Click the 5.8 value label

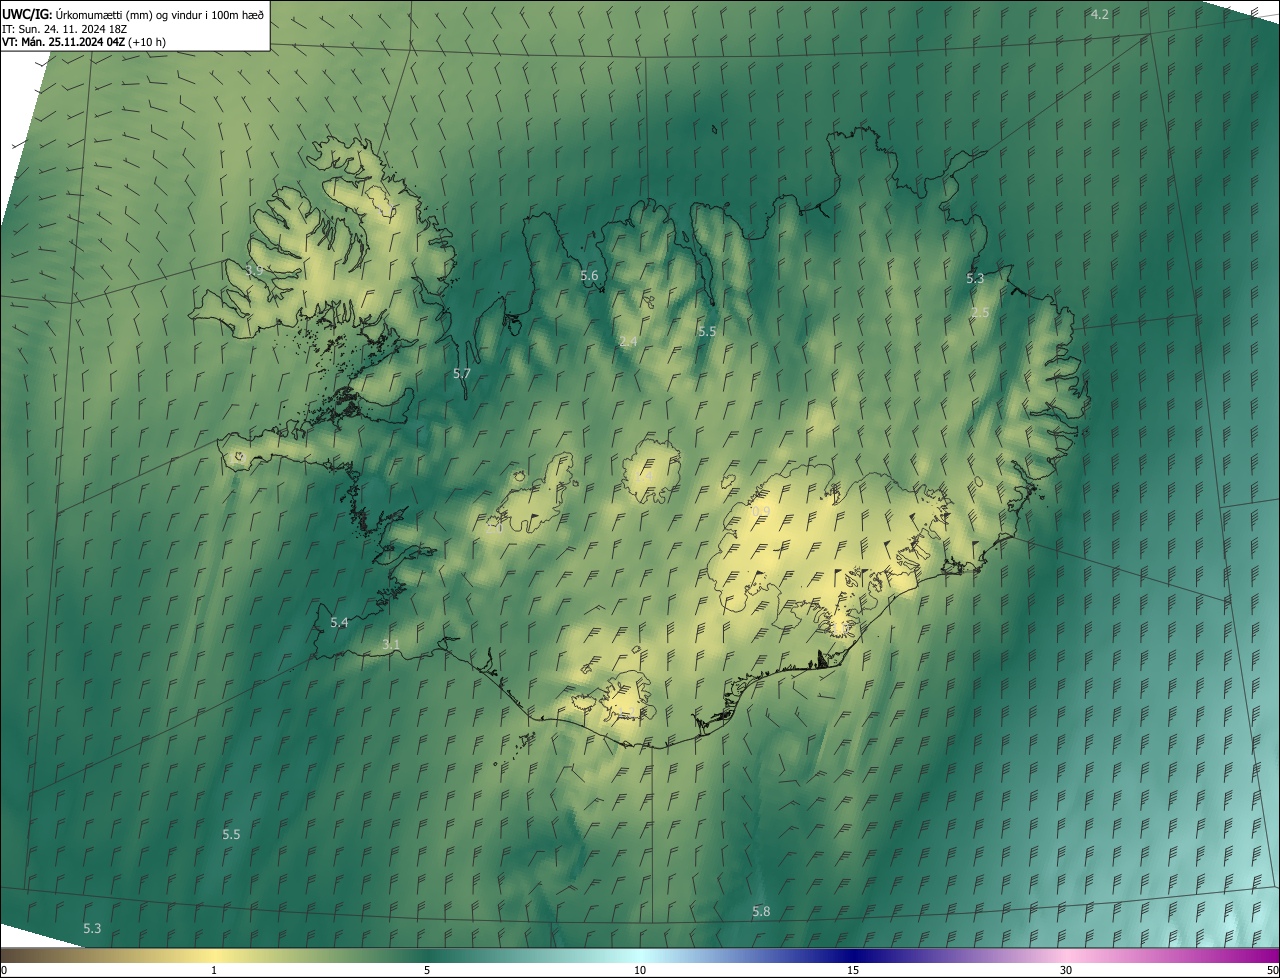(761, 911)
